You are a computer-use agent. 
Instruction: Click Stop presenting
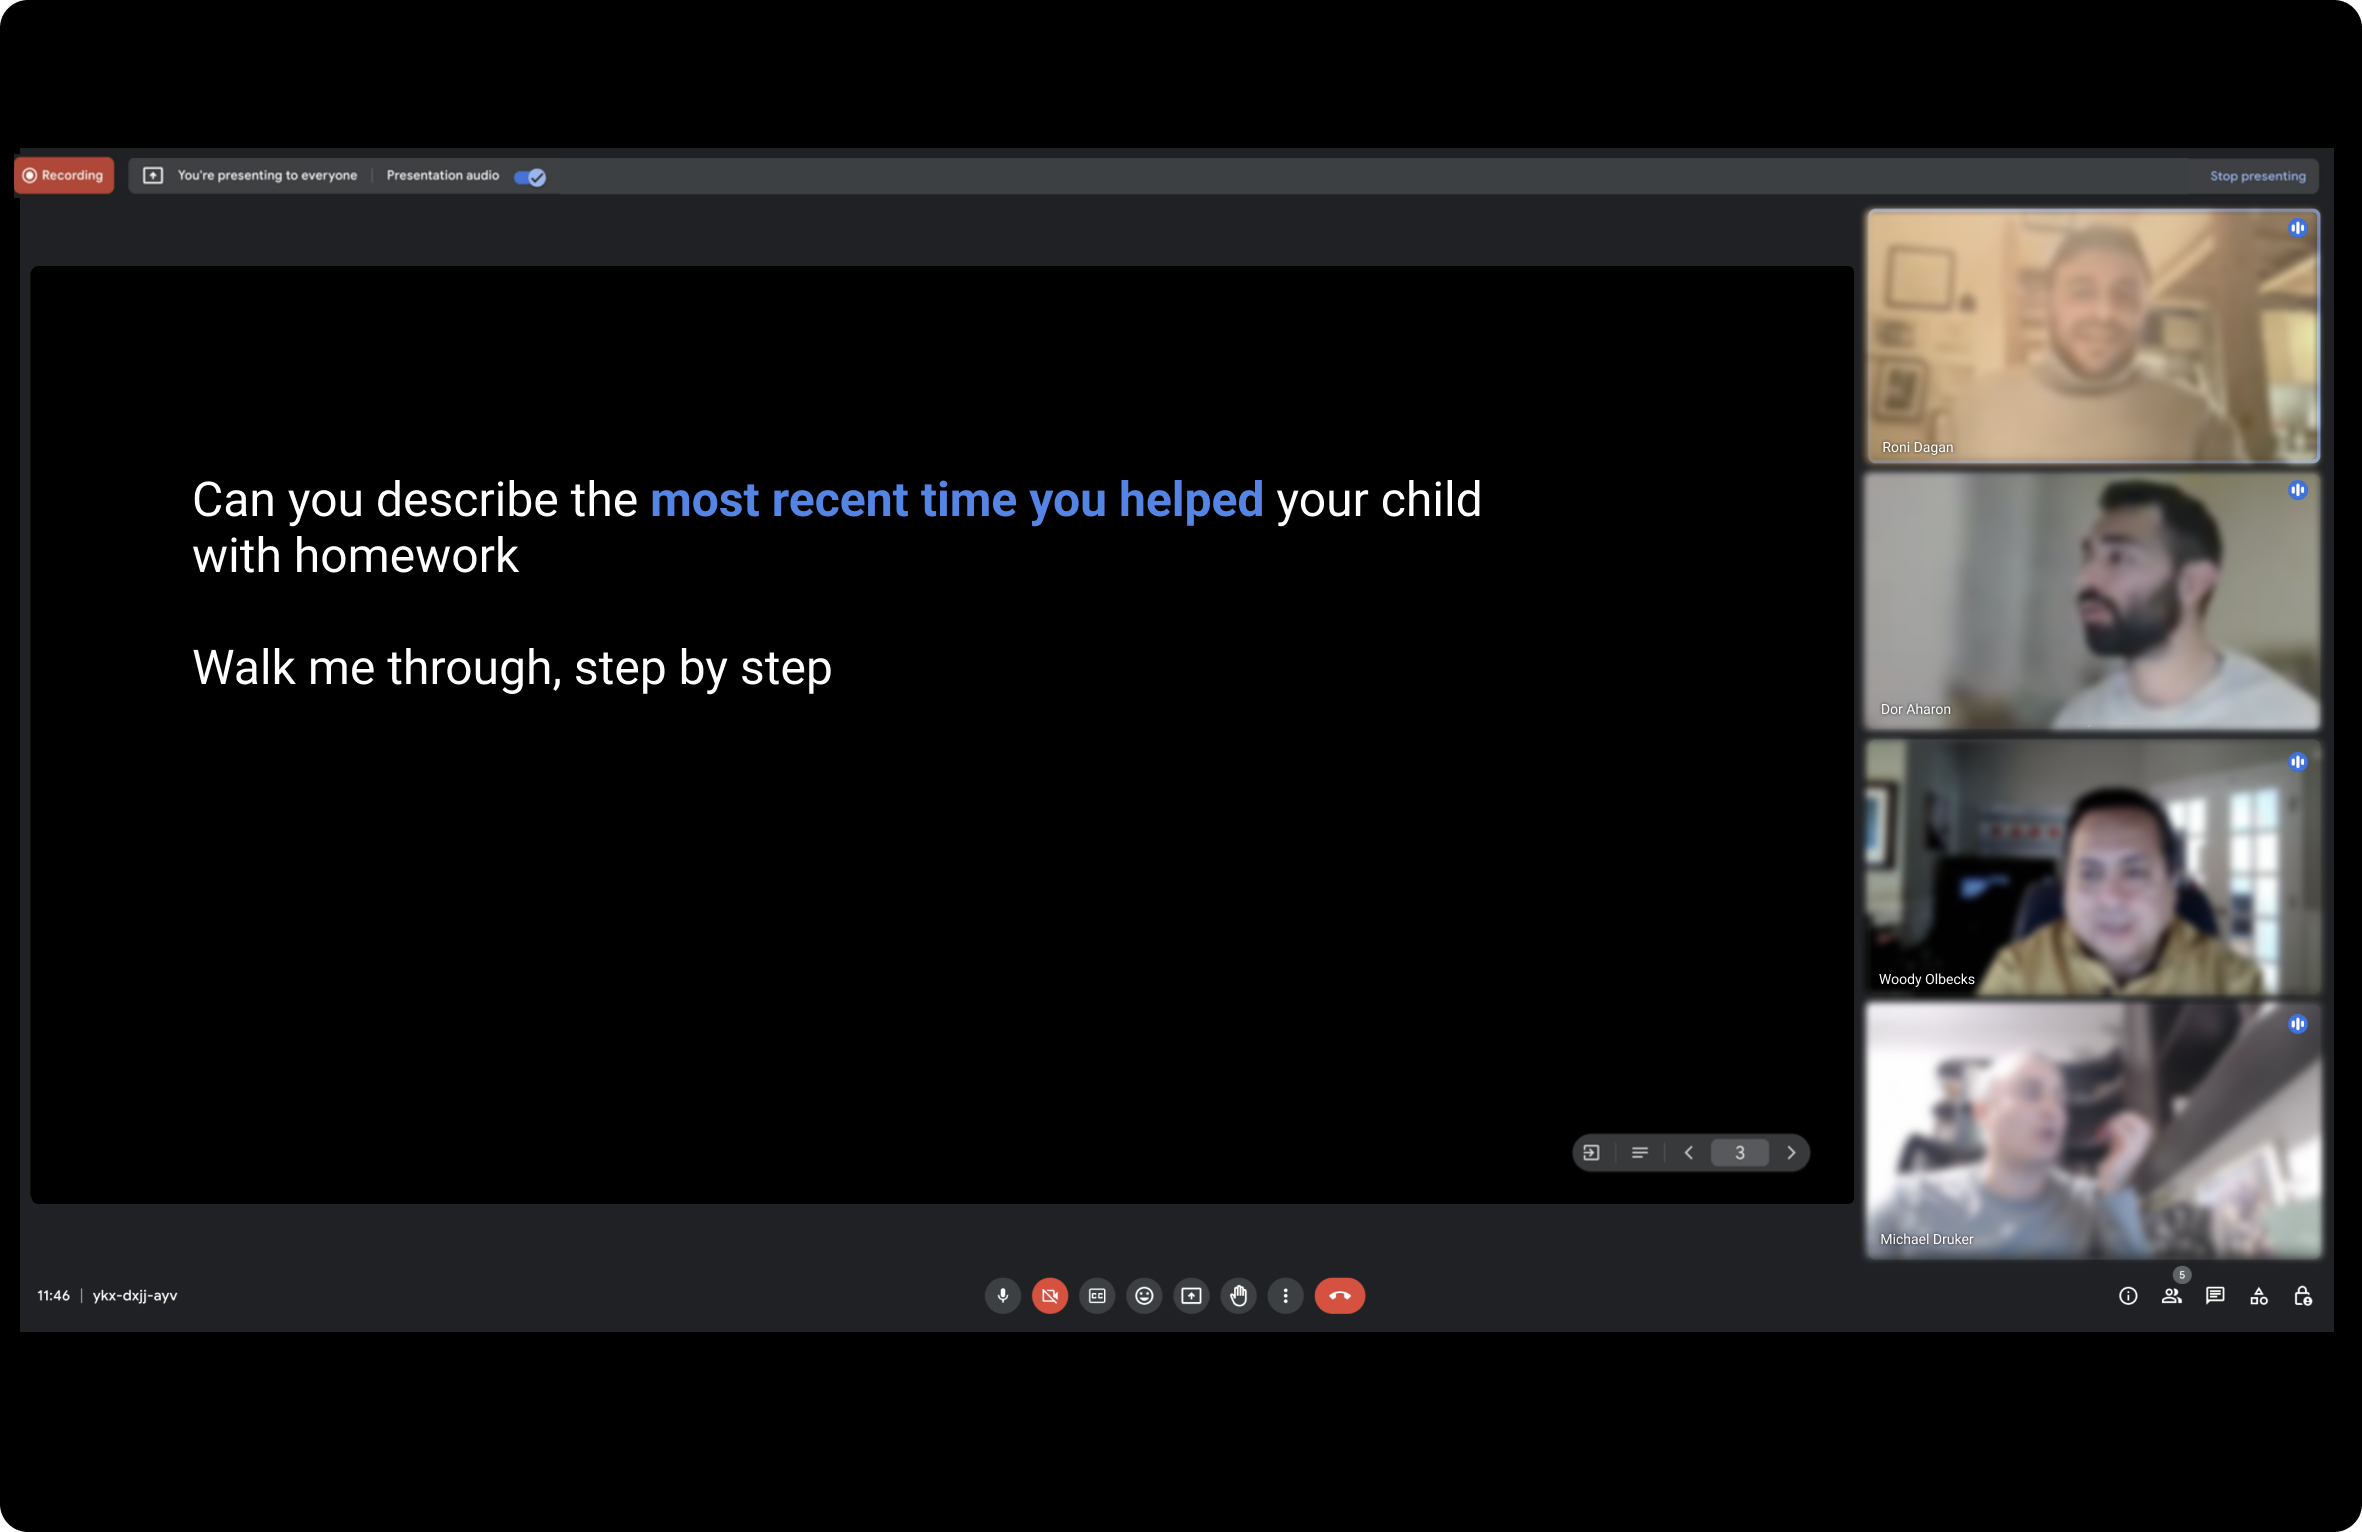2257,176
